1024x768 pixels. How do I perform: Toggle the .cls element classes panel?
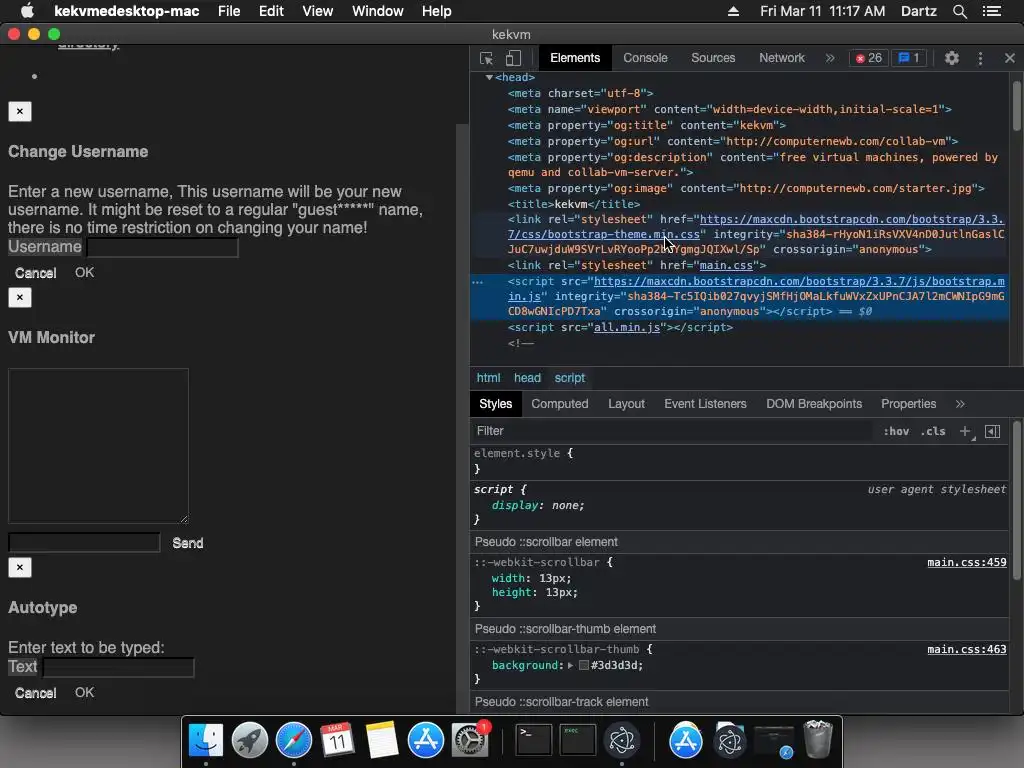coord(933,431)
